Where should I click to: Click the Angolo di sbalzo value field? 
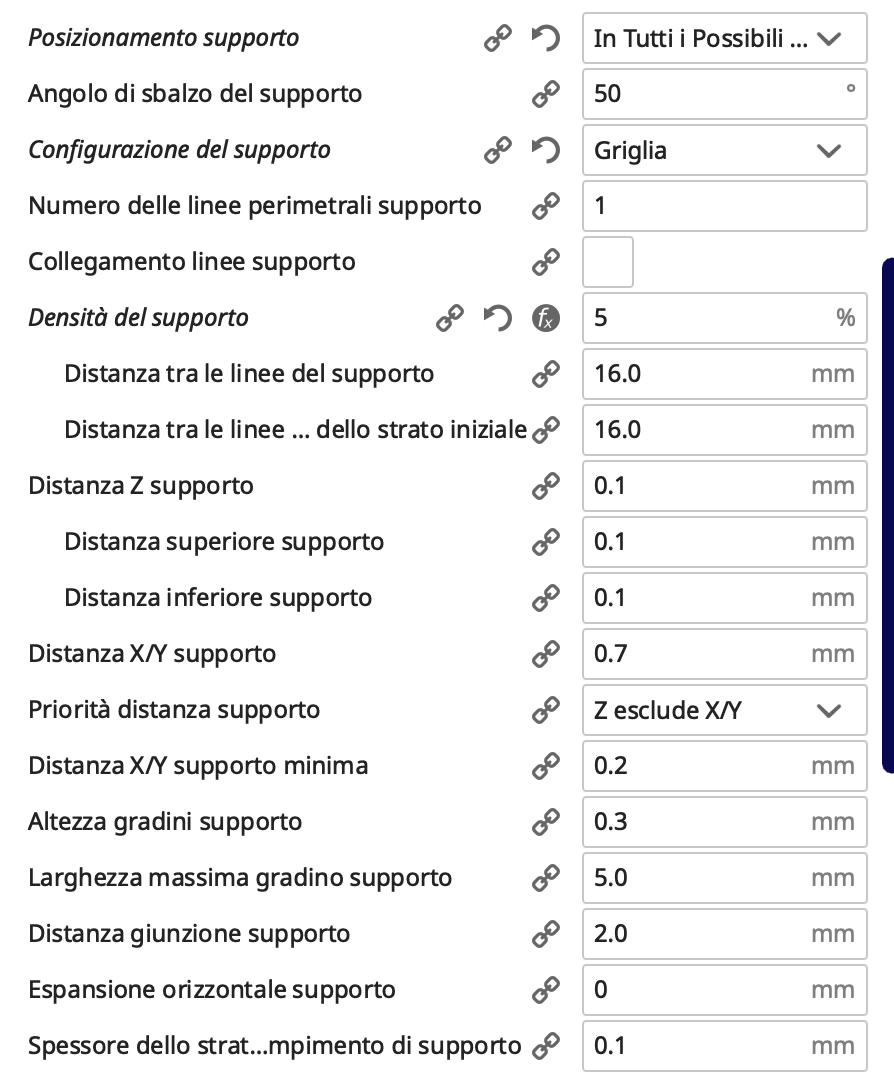coord(710,95)
